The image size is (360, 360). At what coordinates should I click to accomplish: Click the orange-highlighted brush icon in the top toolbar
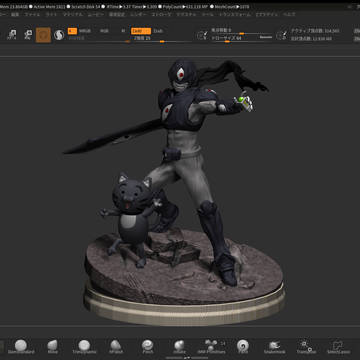tap(43, 35)
